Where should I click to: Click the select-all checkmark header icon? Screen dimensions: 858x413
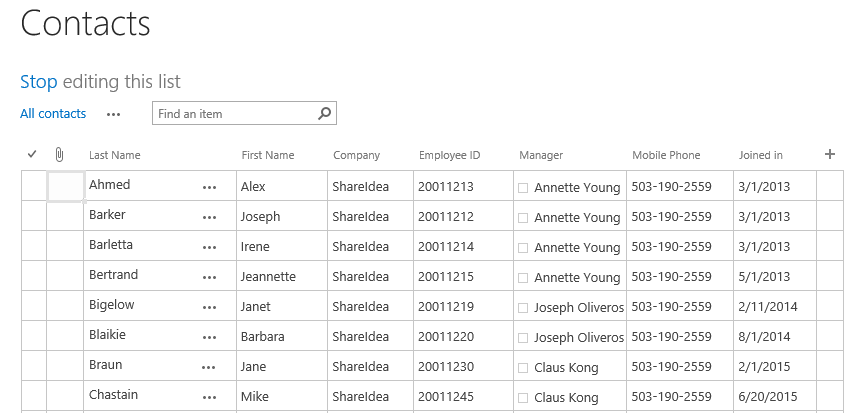tap(32, 155)
